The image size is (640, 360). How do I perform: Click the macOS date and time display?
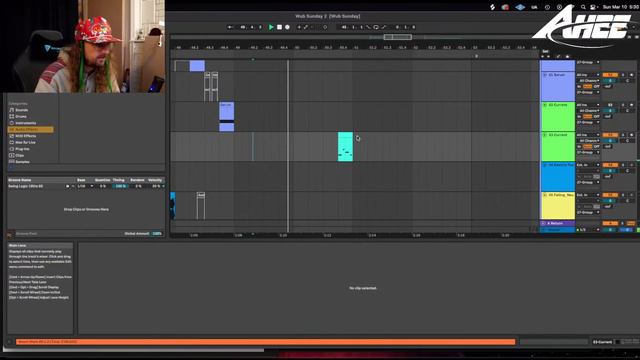pos(620,7)
